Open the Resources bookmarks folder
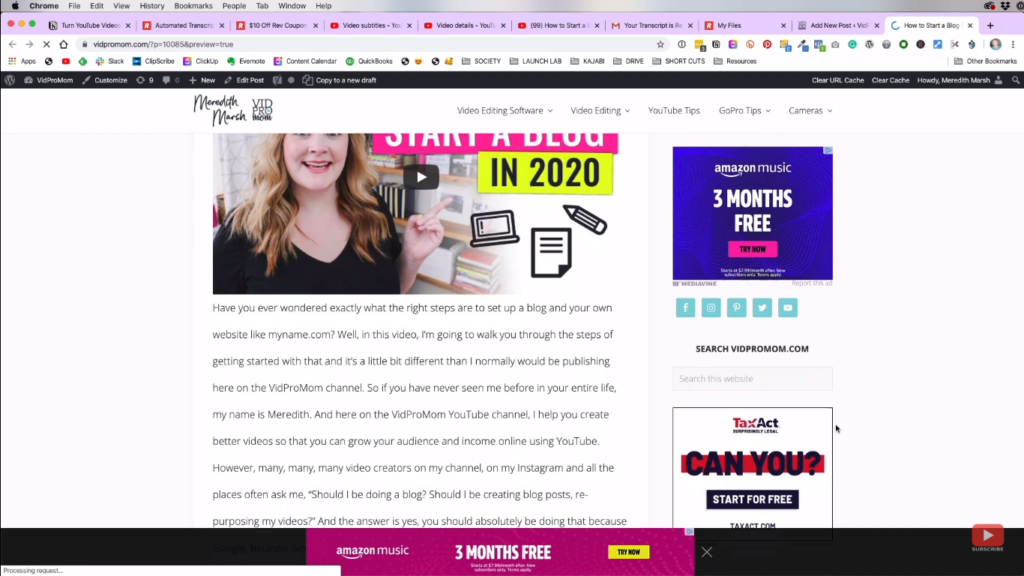 point(735,61)
